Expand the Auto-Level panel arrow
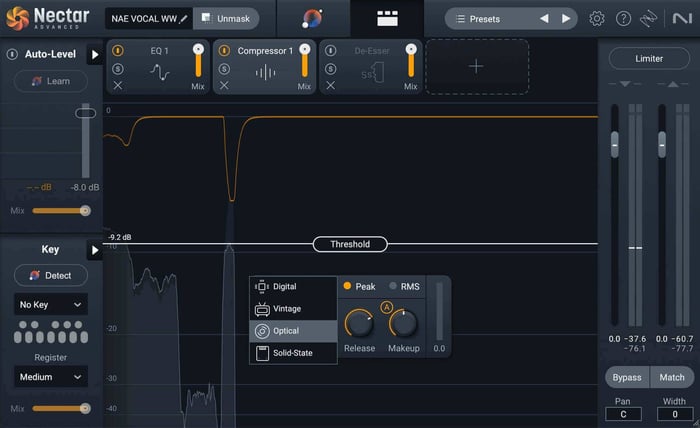700x428 pixels. click(95, 54)
